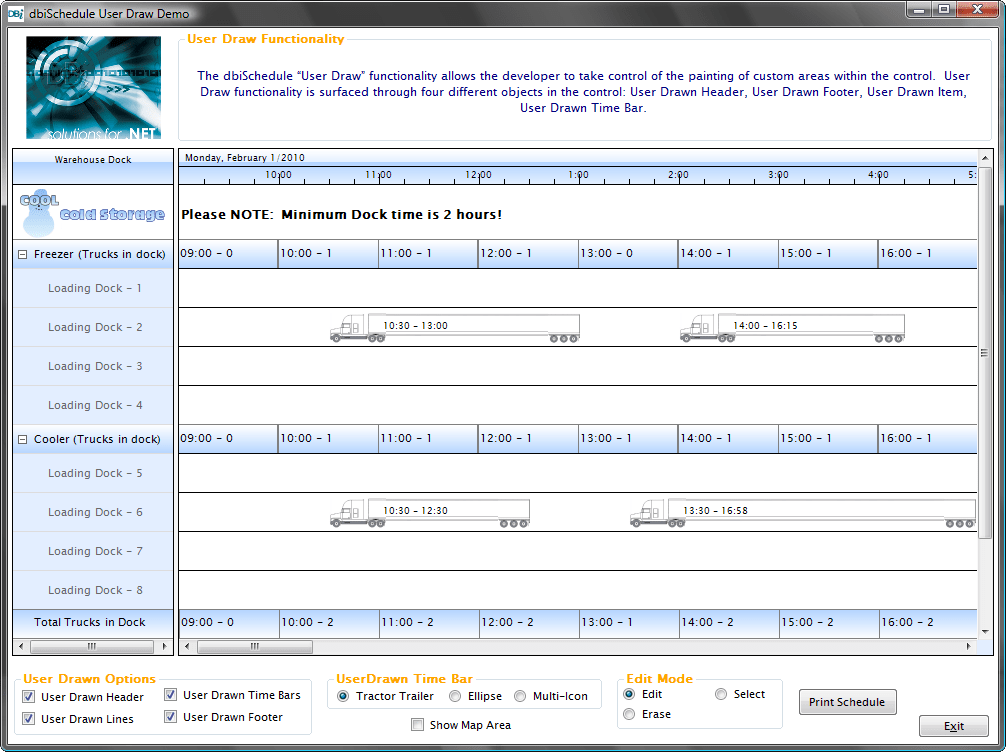This screenshot has height=752, width=1006.
Task: Toggle the User Drawn Lines checkbox
Action: point(28,719)
